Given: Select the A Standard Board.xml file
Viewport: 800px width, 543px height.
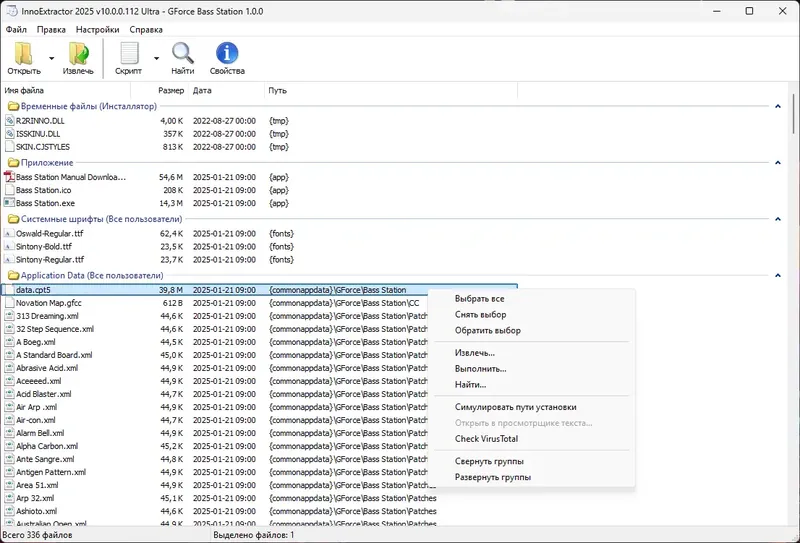Looking at the screenshot, I should pos(54,355).
